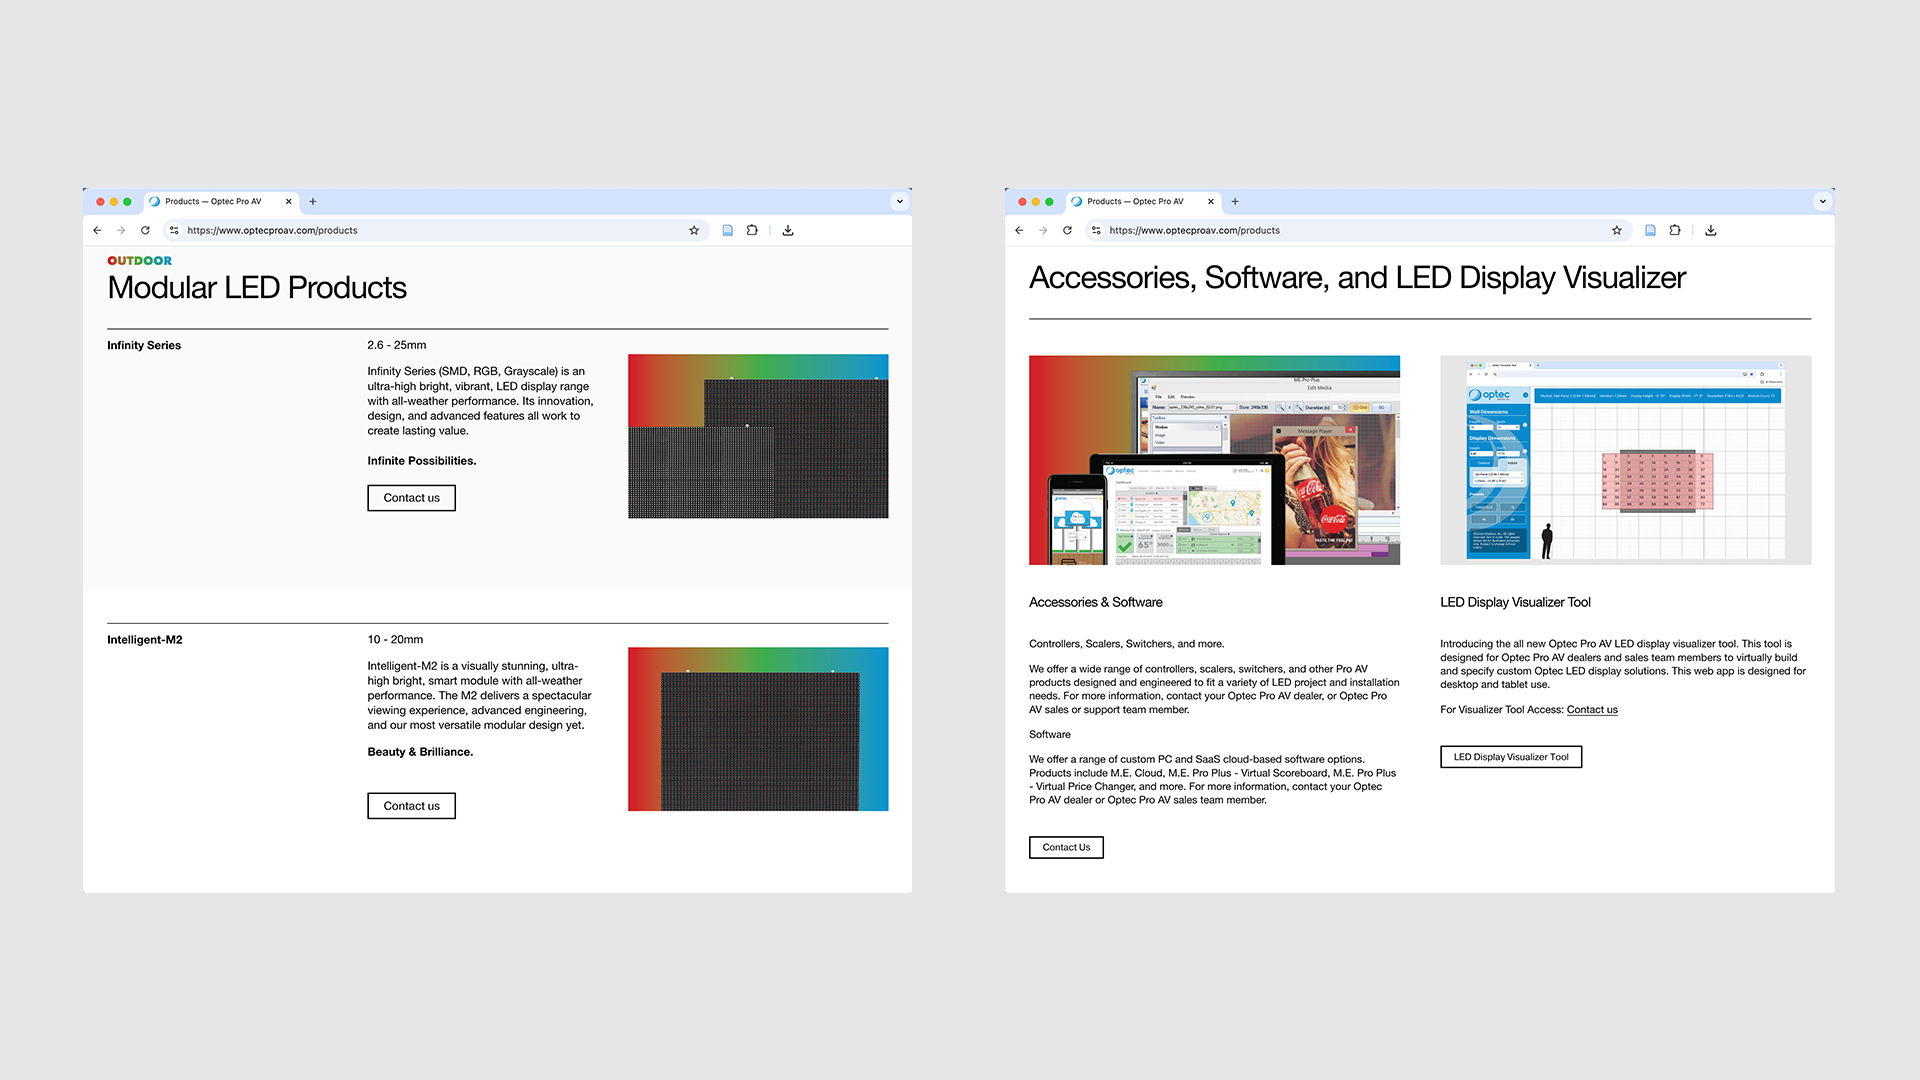Open the Intelligent-M2 LED panel image
Image resolution: width=1920 pixels, height=1080 pixels.
pyautogui.click(x=758, y=729)
